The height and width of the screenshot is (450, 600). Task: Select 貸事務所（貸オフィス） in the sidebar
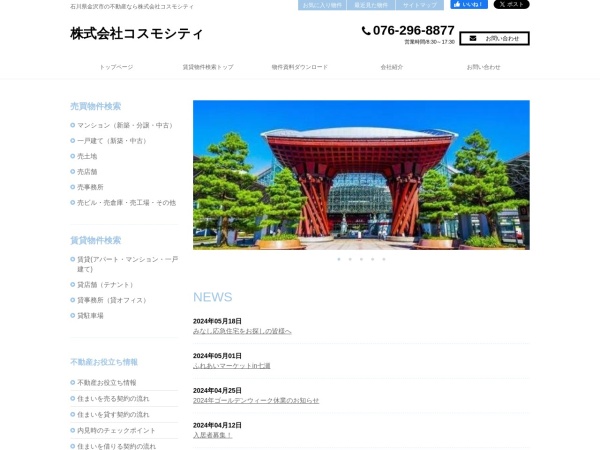[x=113, y=300]
